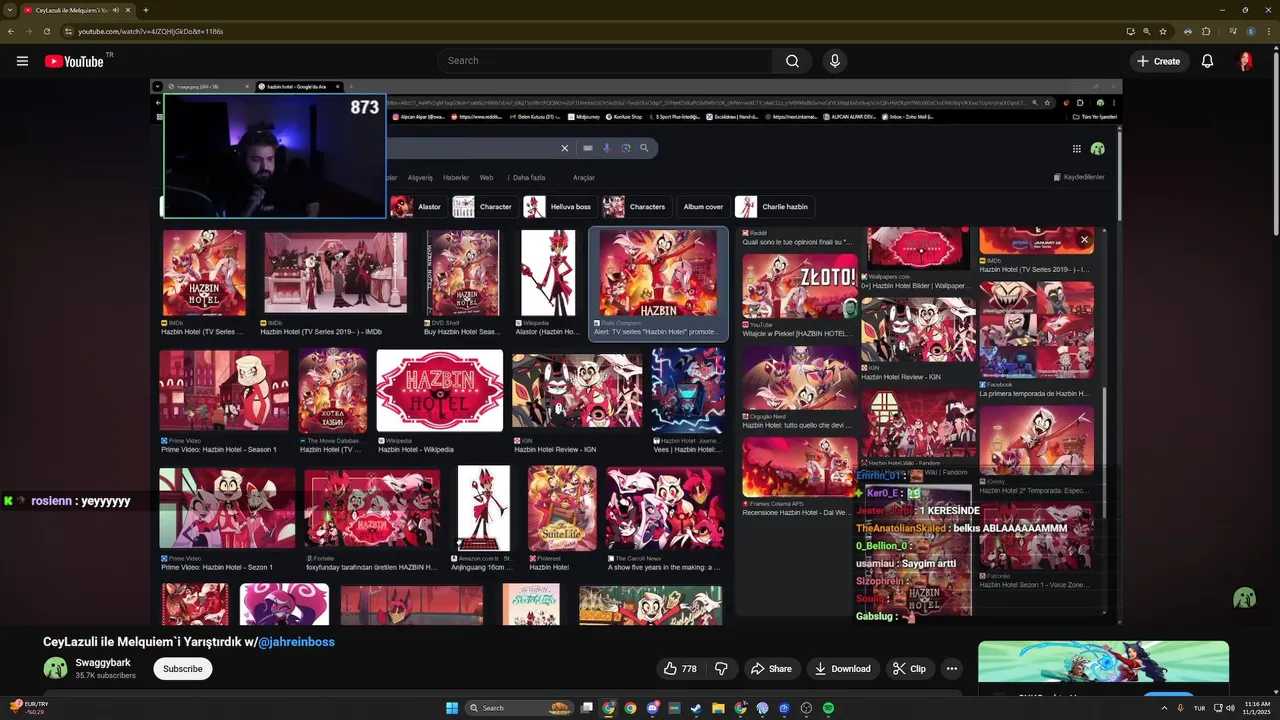
Task: Open Chrome zoom magnifier in address bar
Action: click(x=1146, y=31)
